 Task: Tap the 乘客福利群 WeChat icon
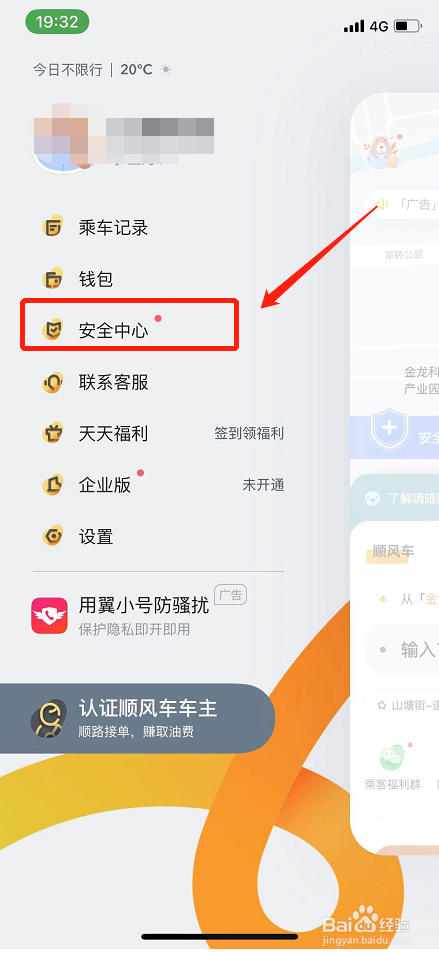coord(393,758)
